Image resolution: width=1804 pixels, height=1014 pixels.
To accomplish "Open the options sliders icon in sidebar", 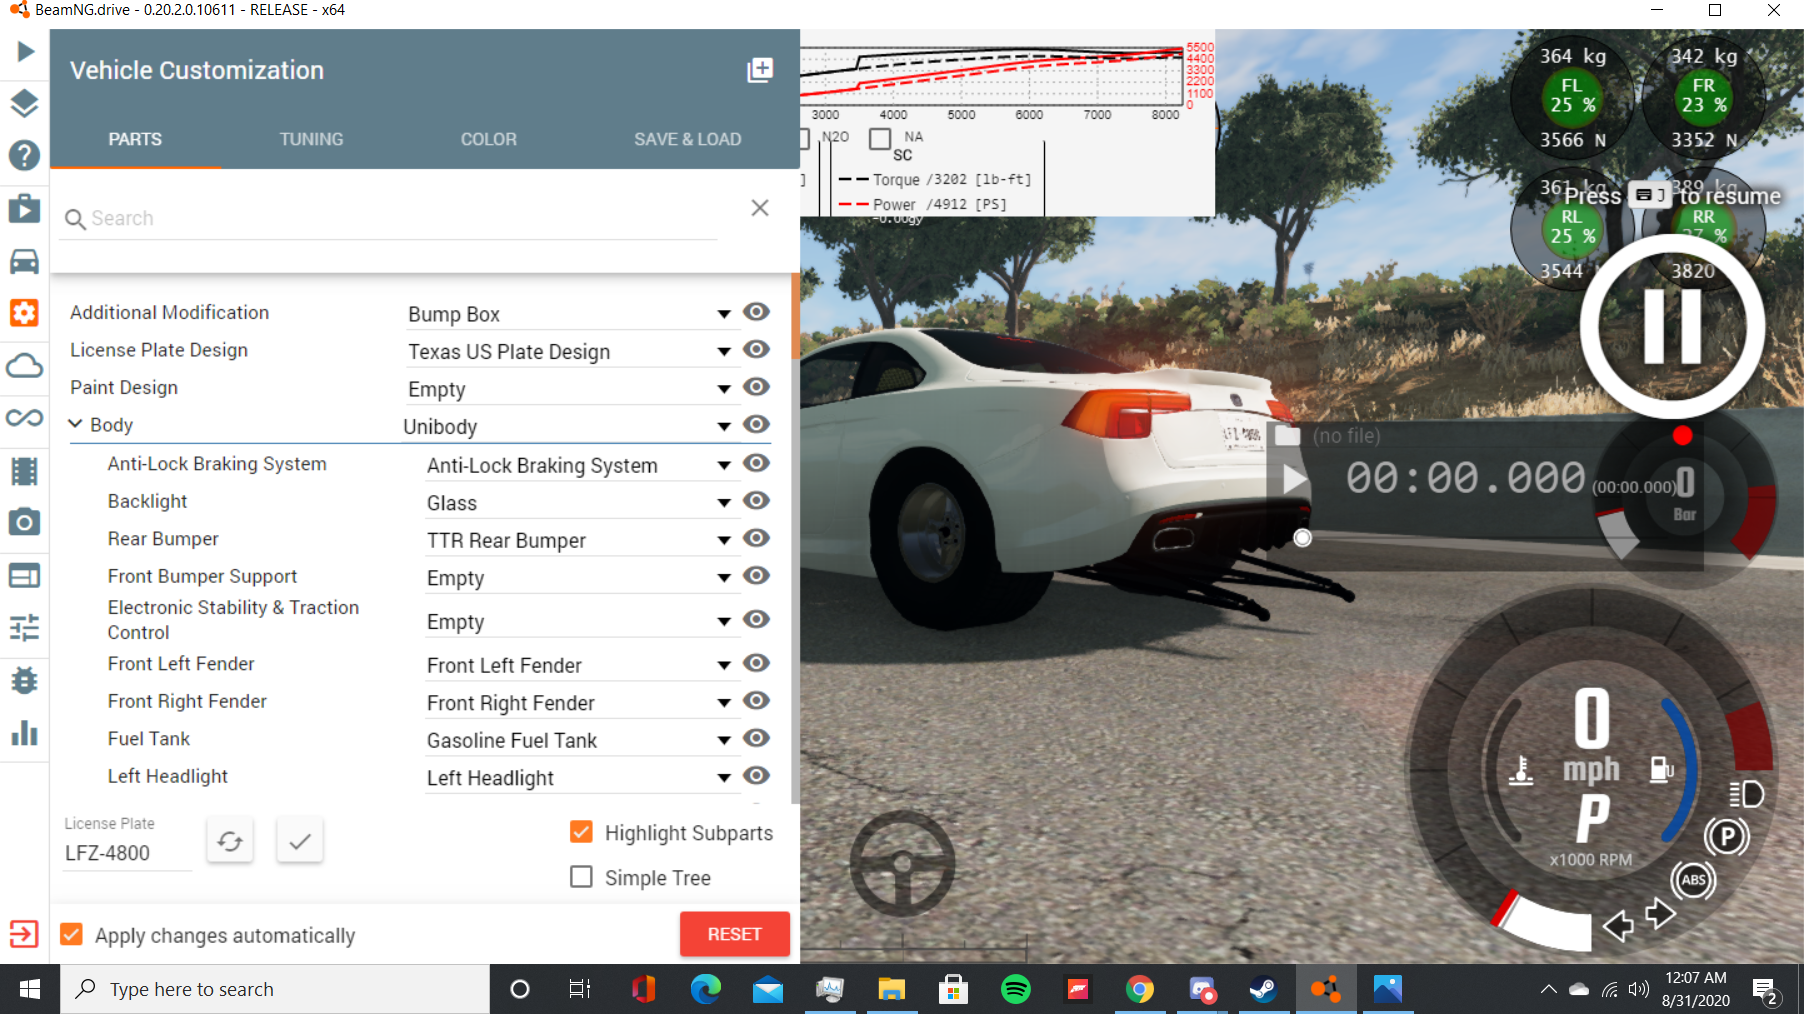I will tap(24, 627).
